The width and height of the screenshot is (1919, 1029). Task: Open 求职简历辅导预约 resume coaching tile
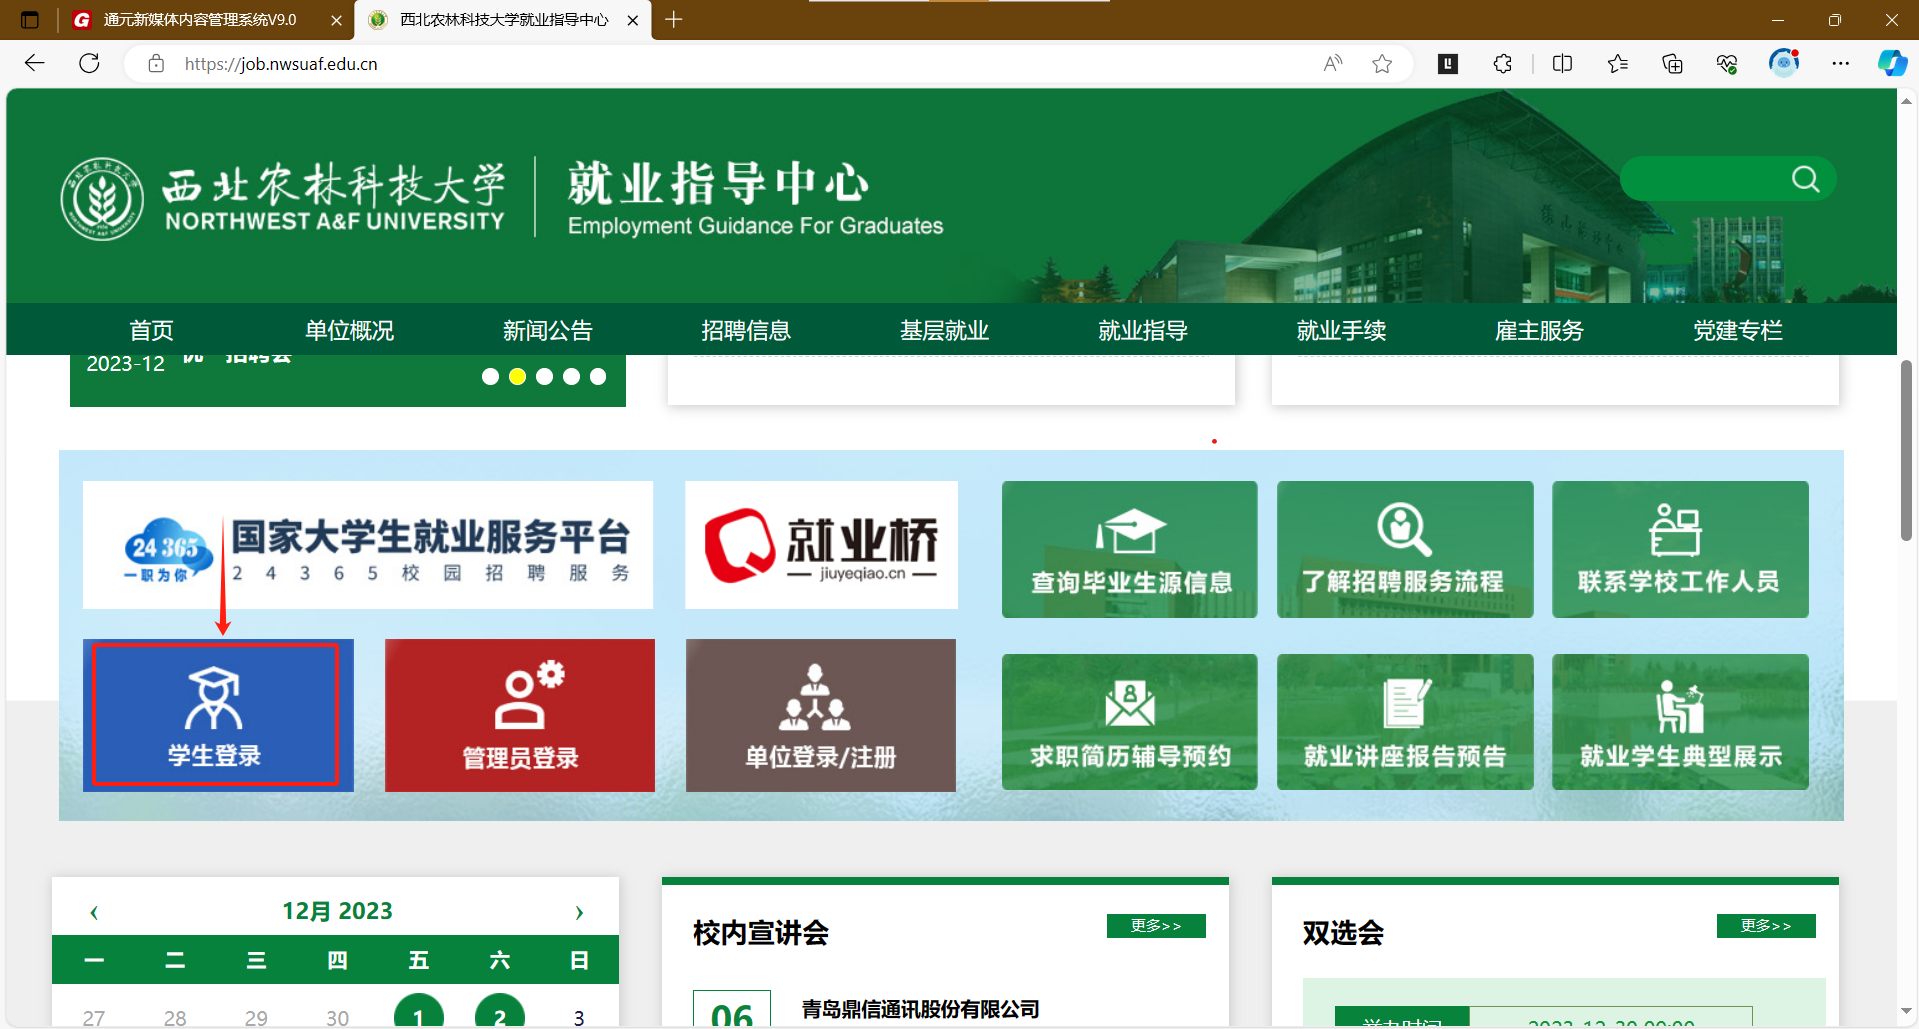point(1129,722)
